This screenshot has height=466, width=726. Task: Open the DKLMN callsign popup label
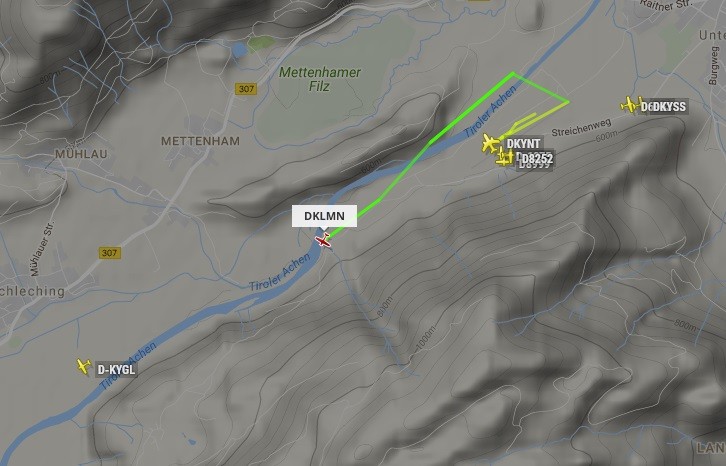pyautogui.click(x=324, y=216)
